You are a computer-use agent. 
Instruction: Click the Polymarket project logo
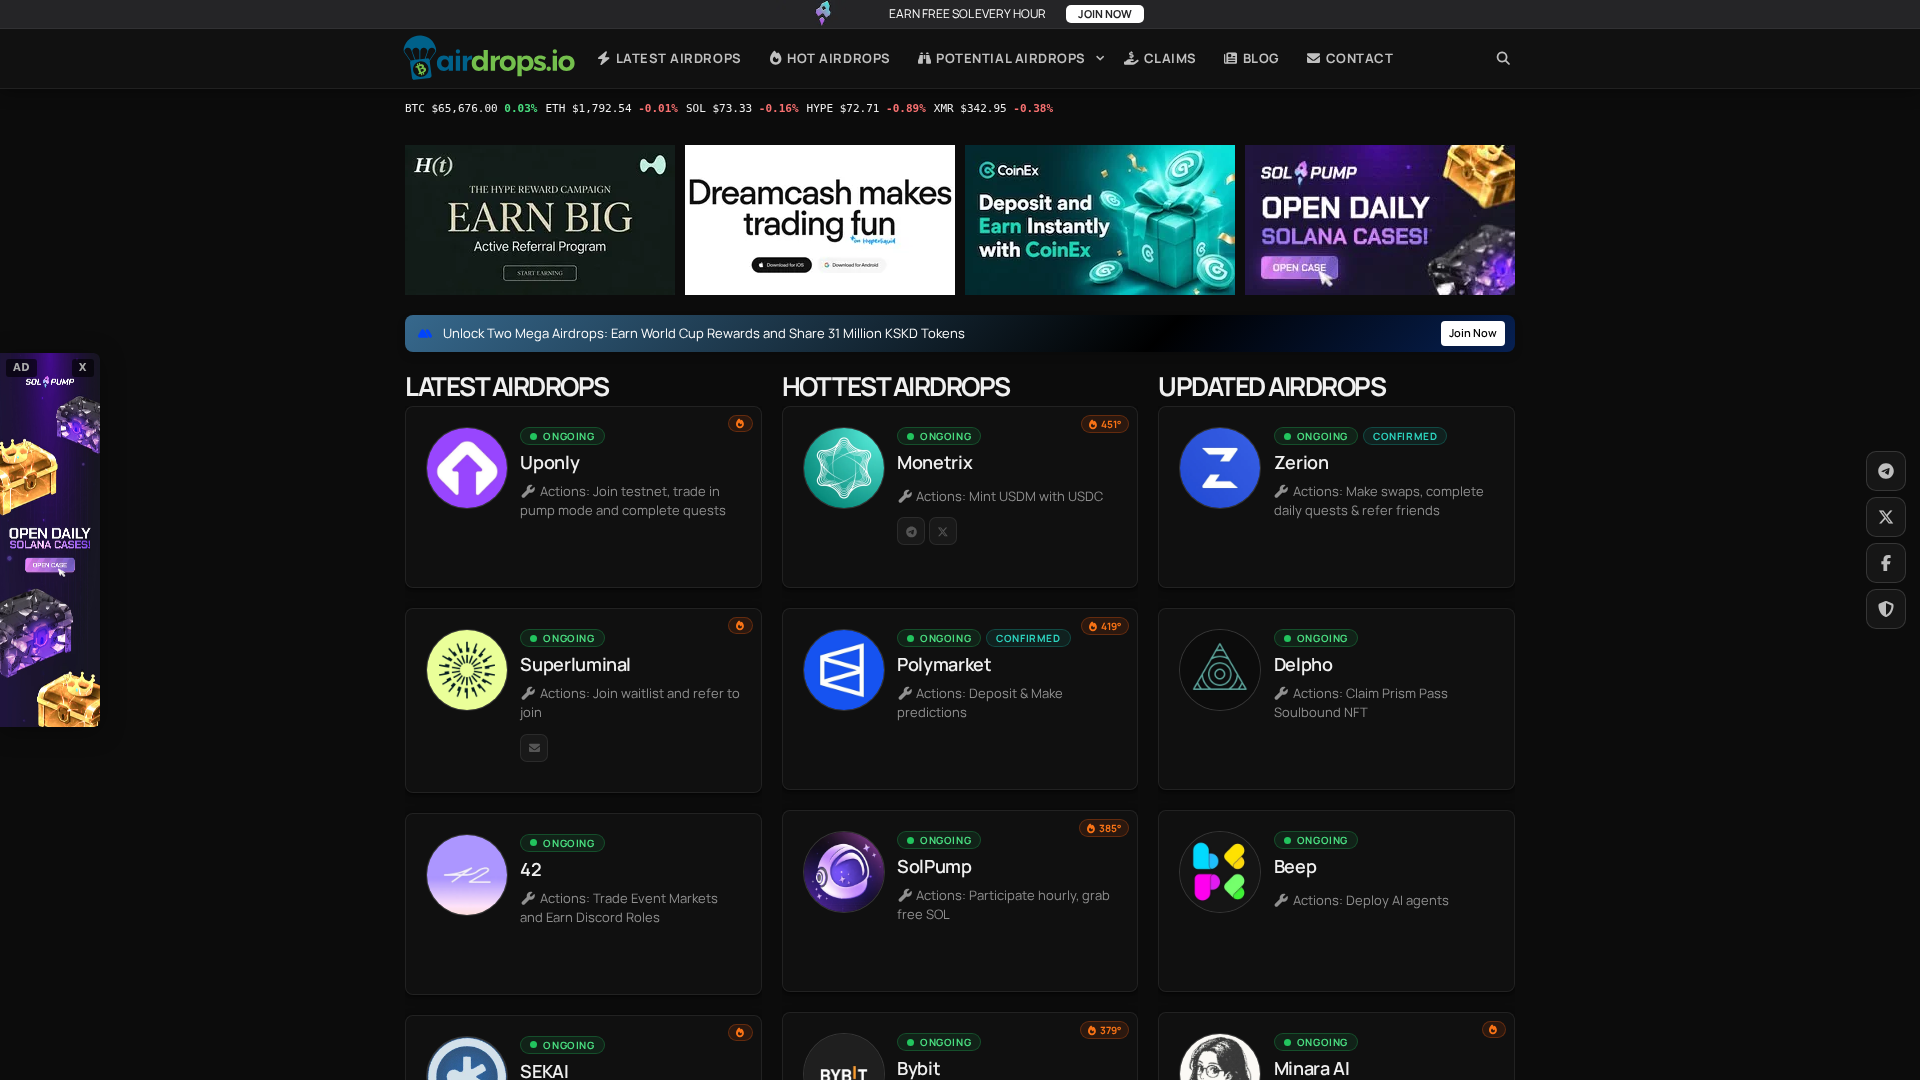(x=844, y=670)
